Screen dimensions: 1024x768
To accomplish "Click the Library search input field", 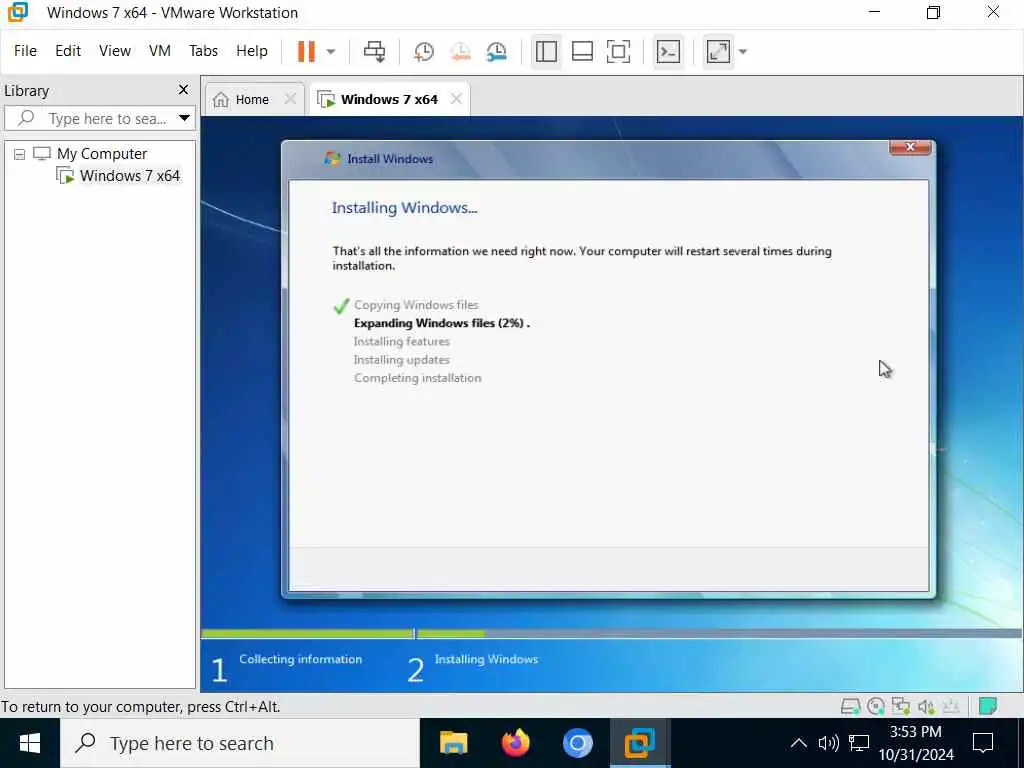I will (x=98, y=118).
